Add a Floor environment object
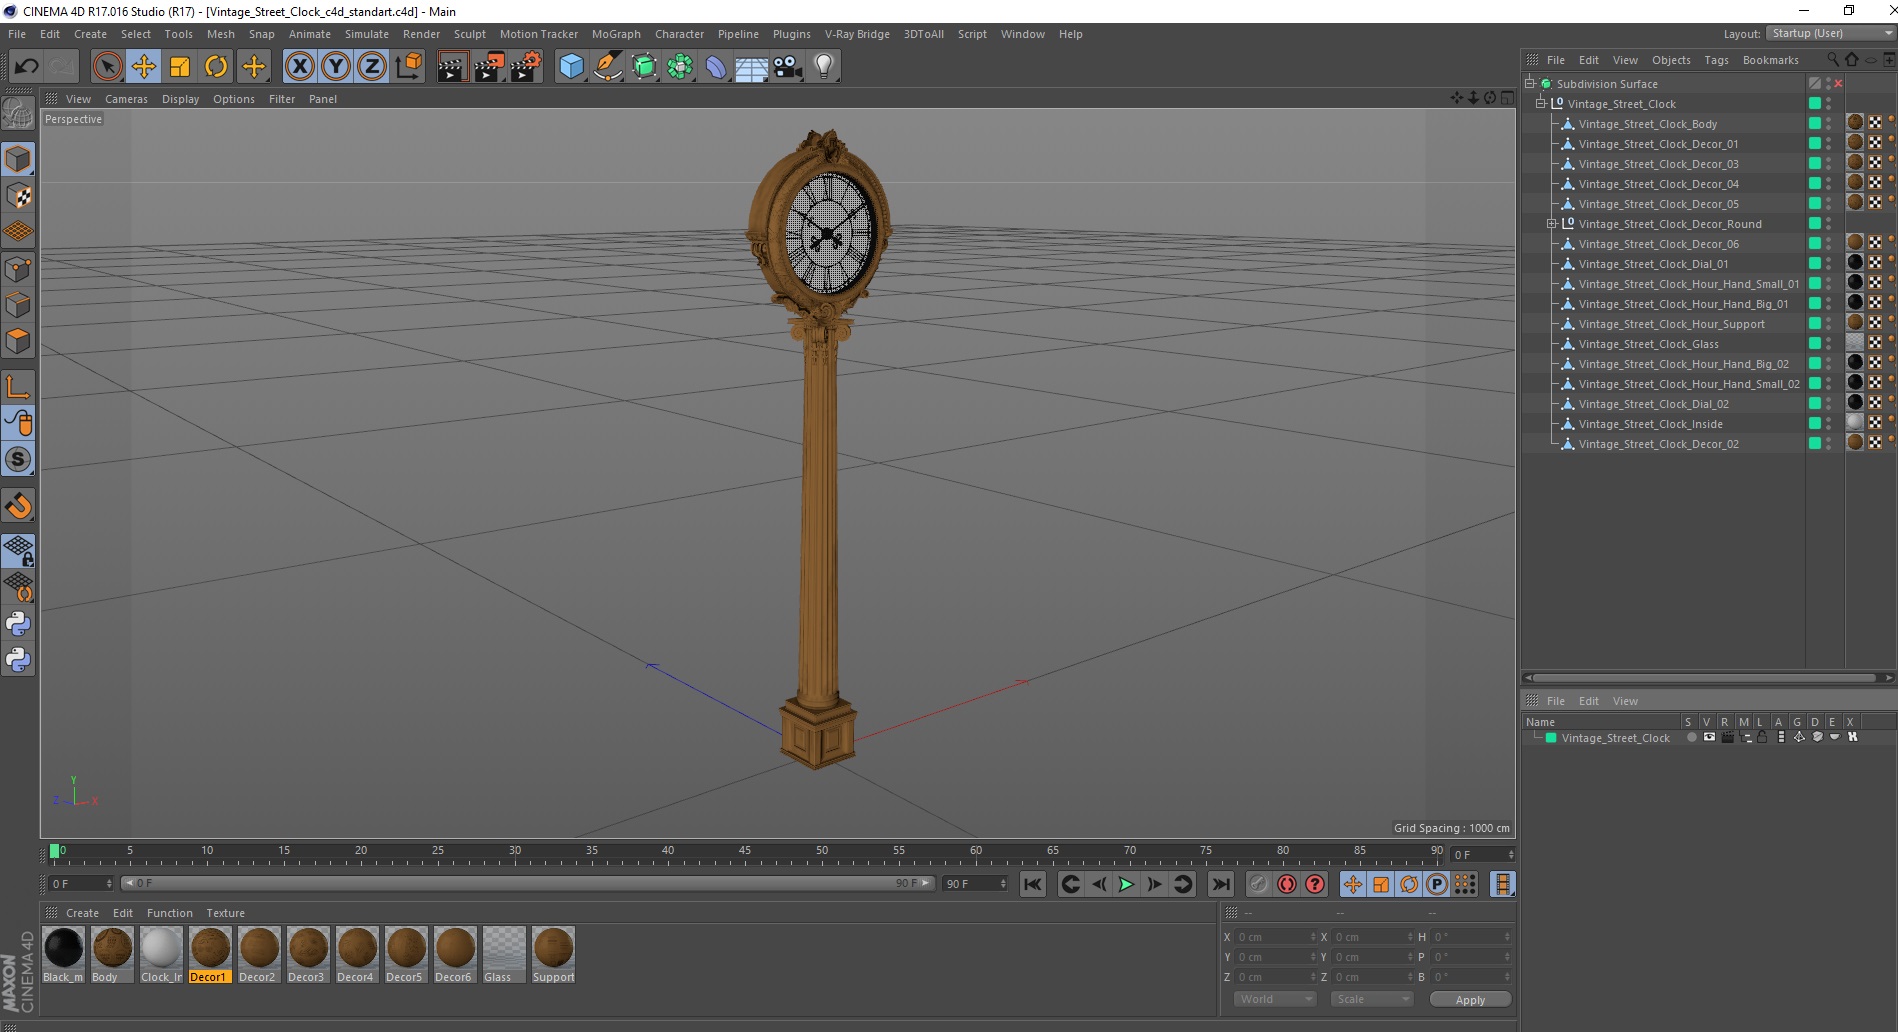 pyautogui.click(x=752, y=67)
